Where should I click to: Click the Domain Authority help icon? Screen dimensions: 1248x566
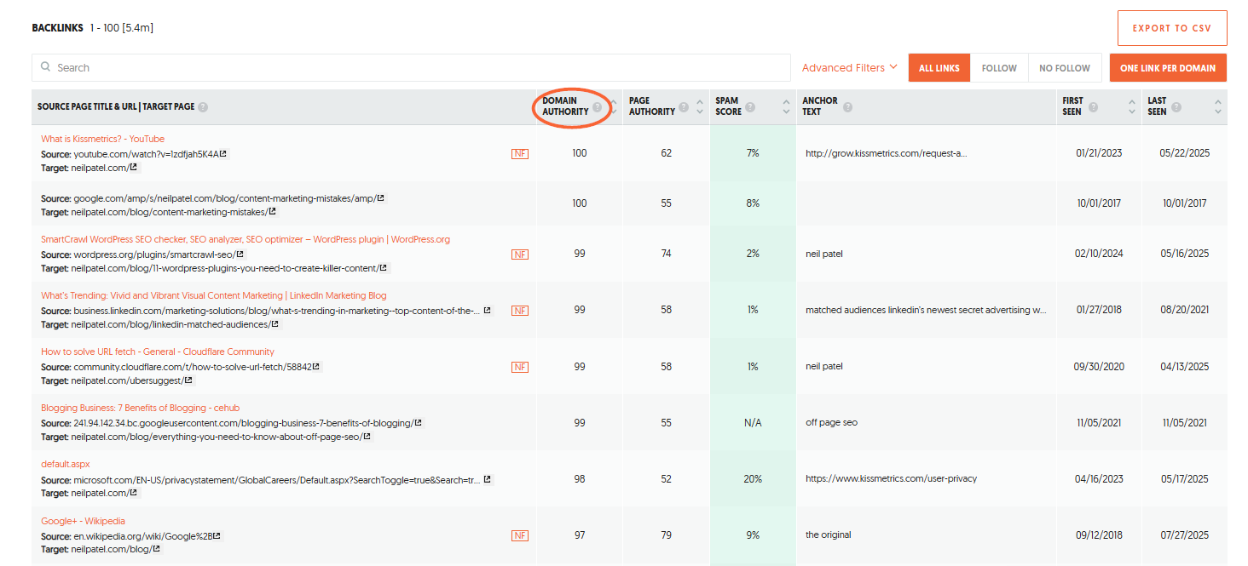(597, 107)
